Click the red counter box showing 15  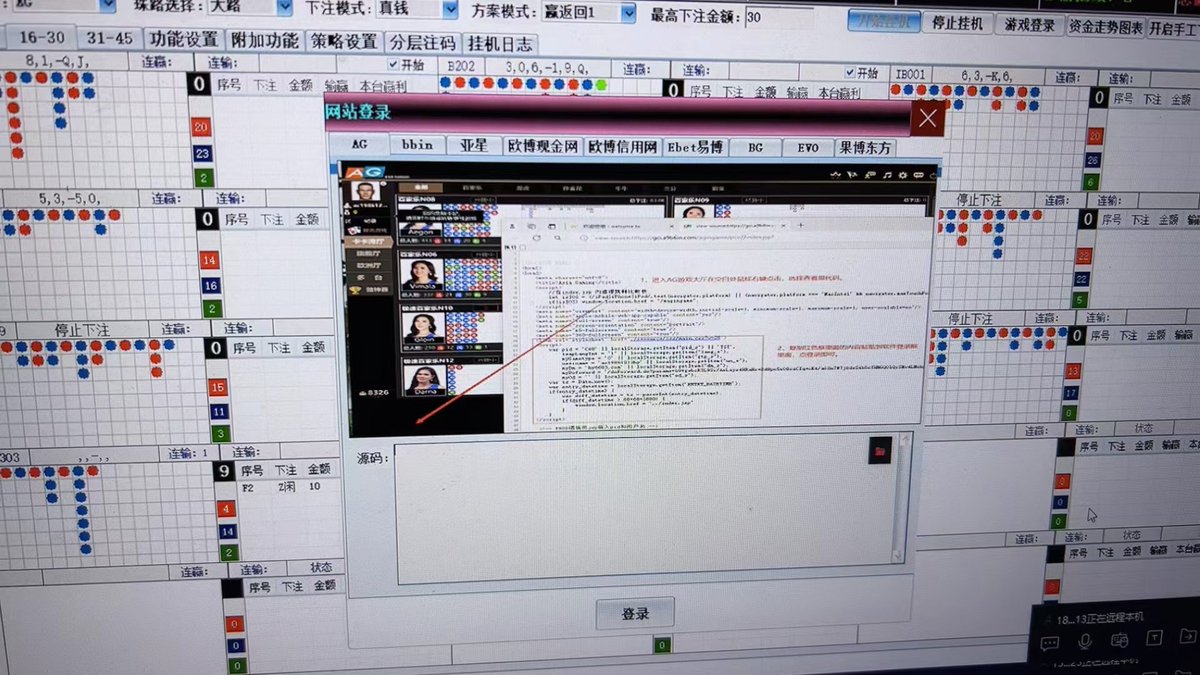[217, 387]
